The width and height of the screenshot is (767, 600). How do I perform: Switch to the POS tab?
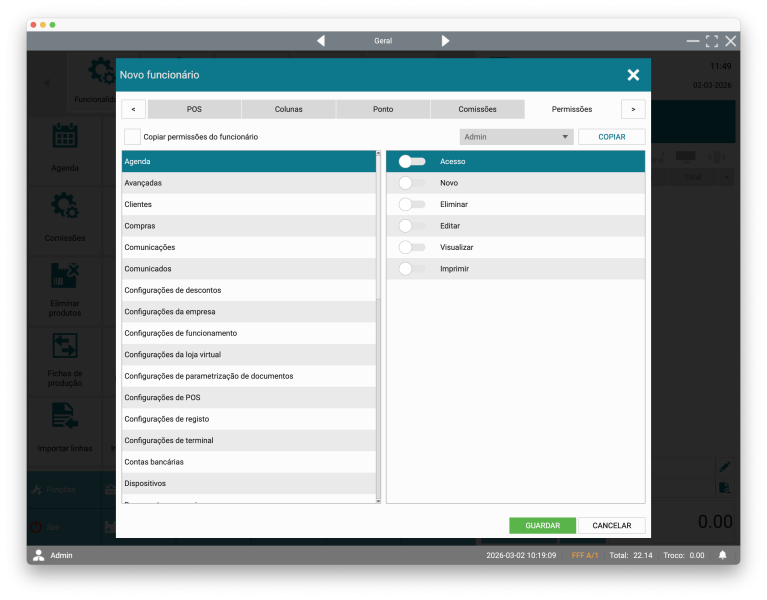click(x=194, y=109)
